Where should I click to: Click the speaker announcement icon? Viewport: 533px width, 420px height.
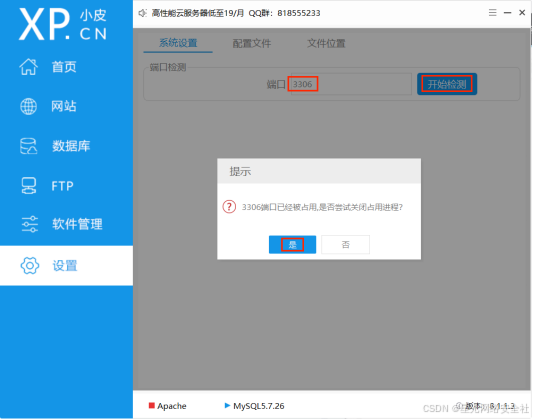(142, 13)
